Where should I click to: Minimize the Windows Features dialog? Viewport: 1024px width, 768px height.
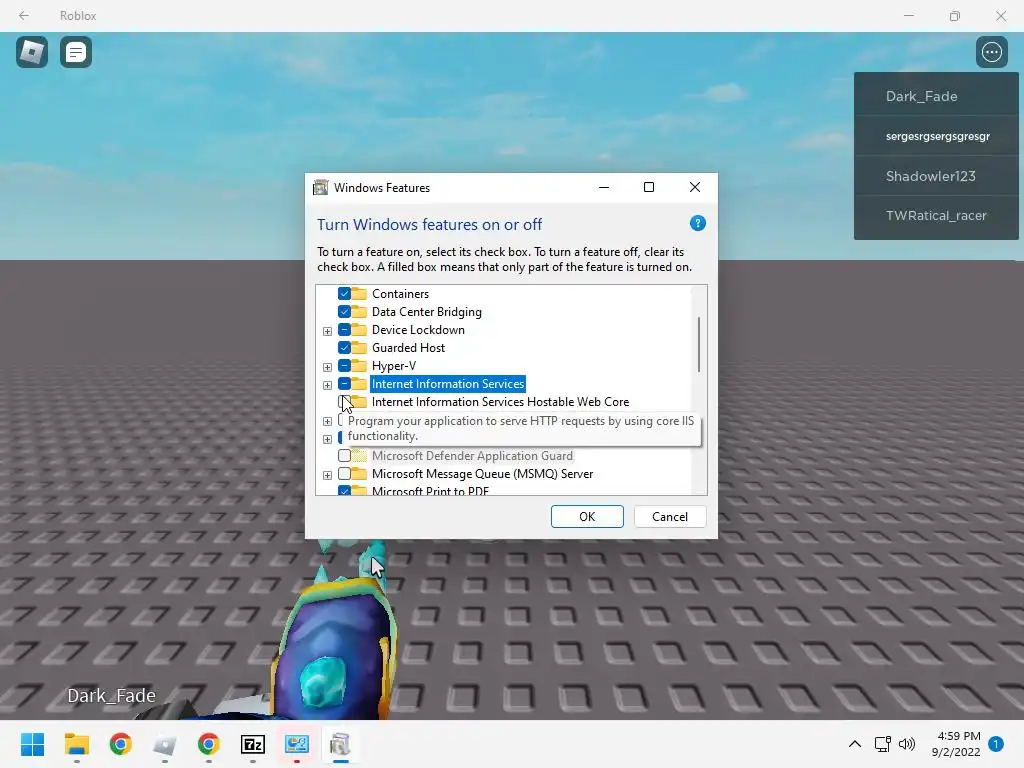(x=604, y=187)
